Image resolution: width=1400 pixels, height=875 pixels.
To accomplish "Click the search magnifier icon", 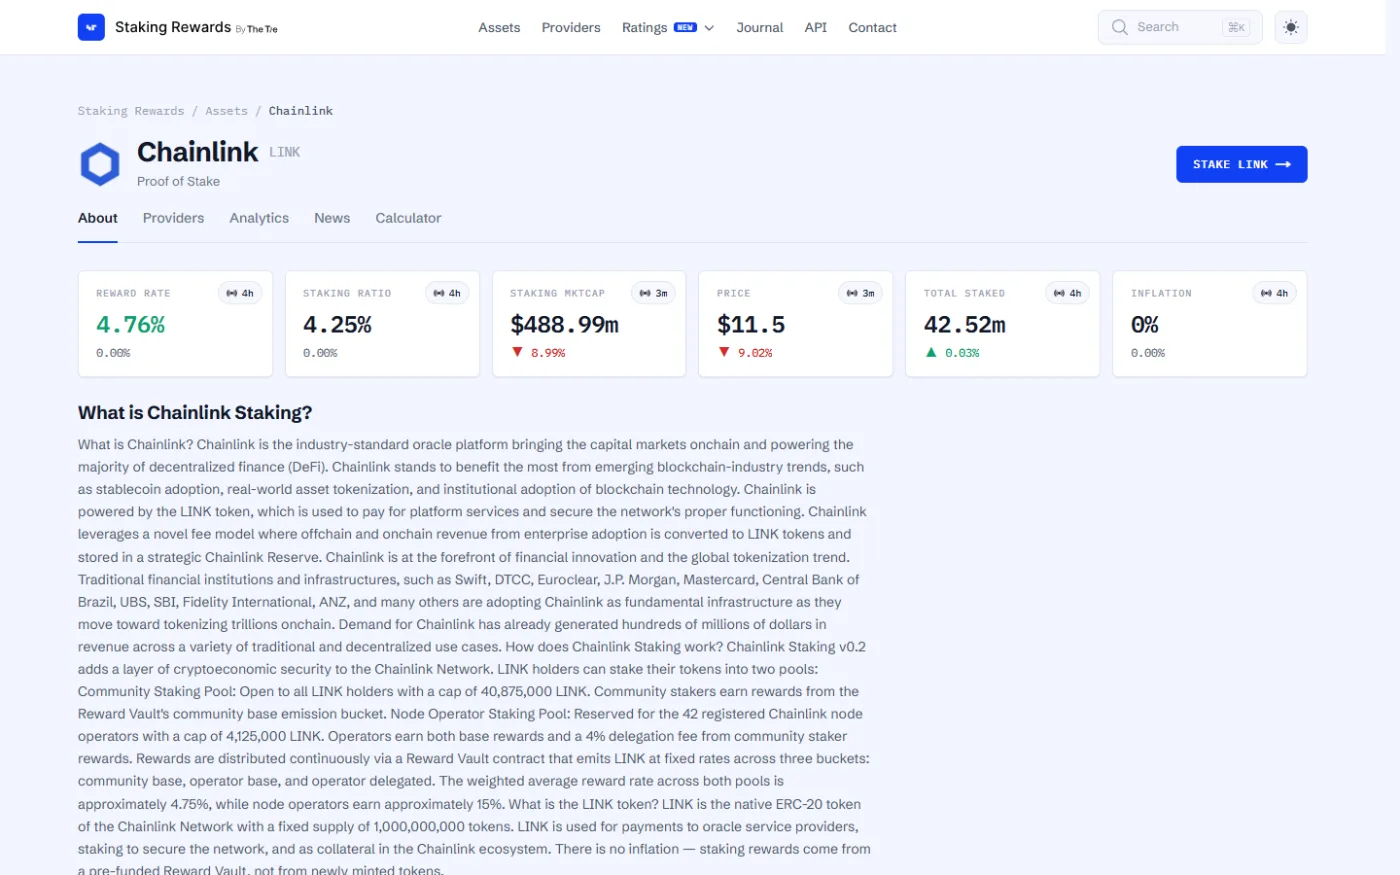I will pyautogui.click(x=1120, y=27).
